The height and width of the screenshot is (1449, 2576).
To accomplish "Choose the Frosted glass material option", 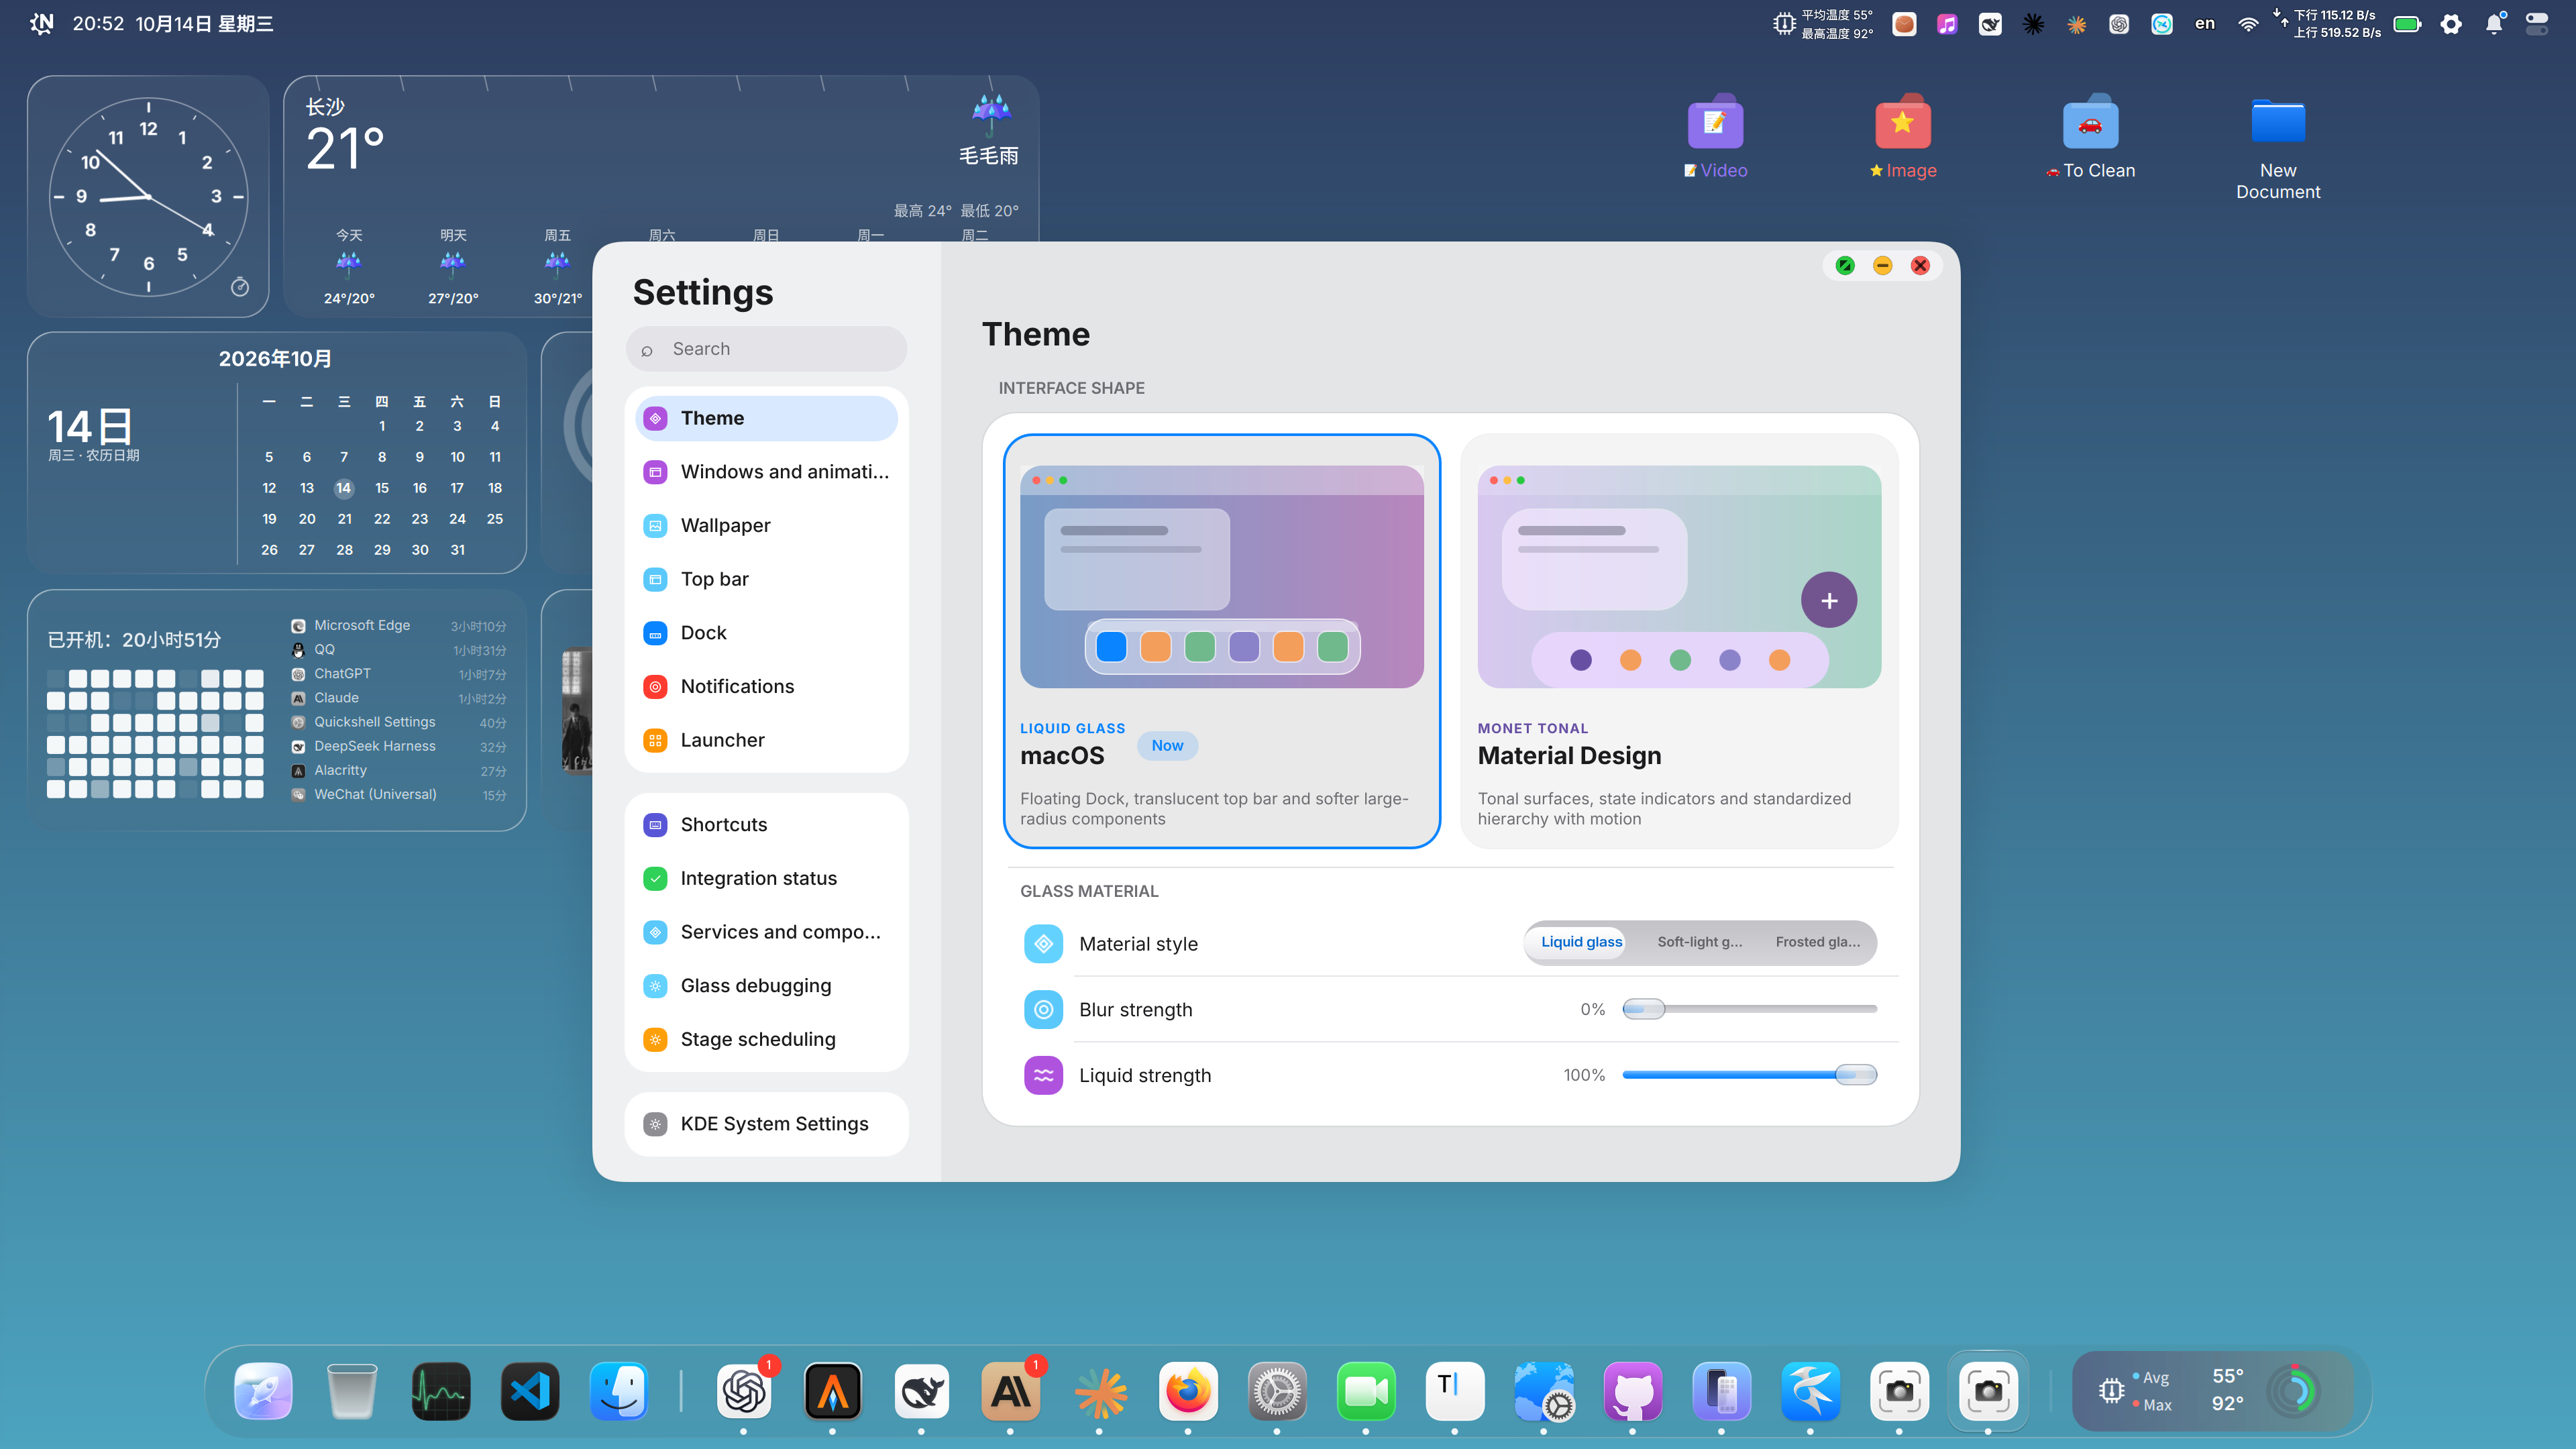I will point(1817,942).
